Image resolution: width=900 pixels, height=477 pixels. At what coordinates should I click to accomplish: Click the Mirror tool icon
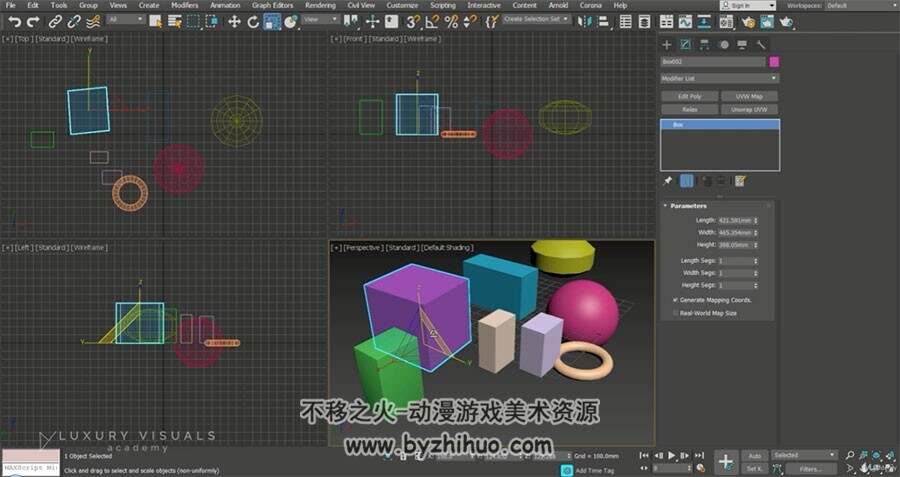(584, 22)
